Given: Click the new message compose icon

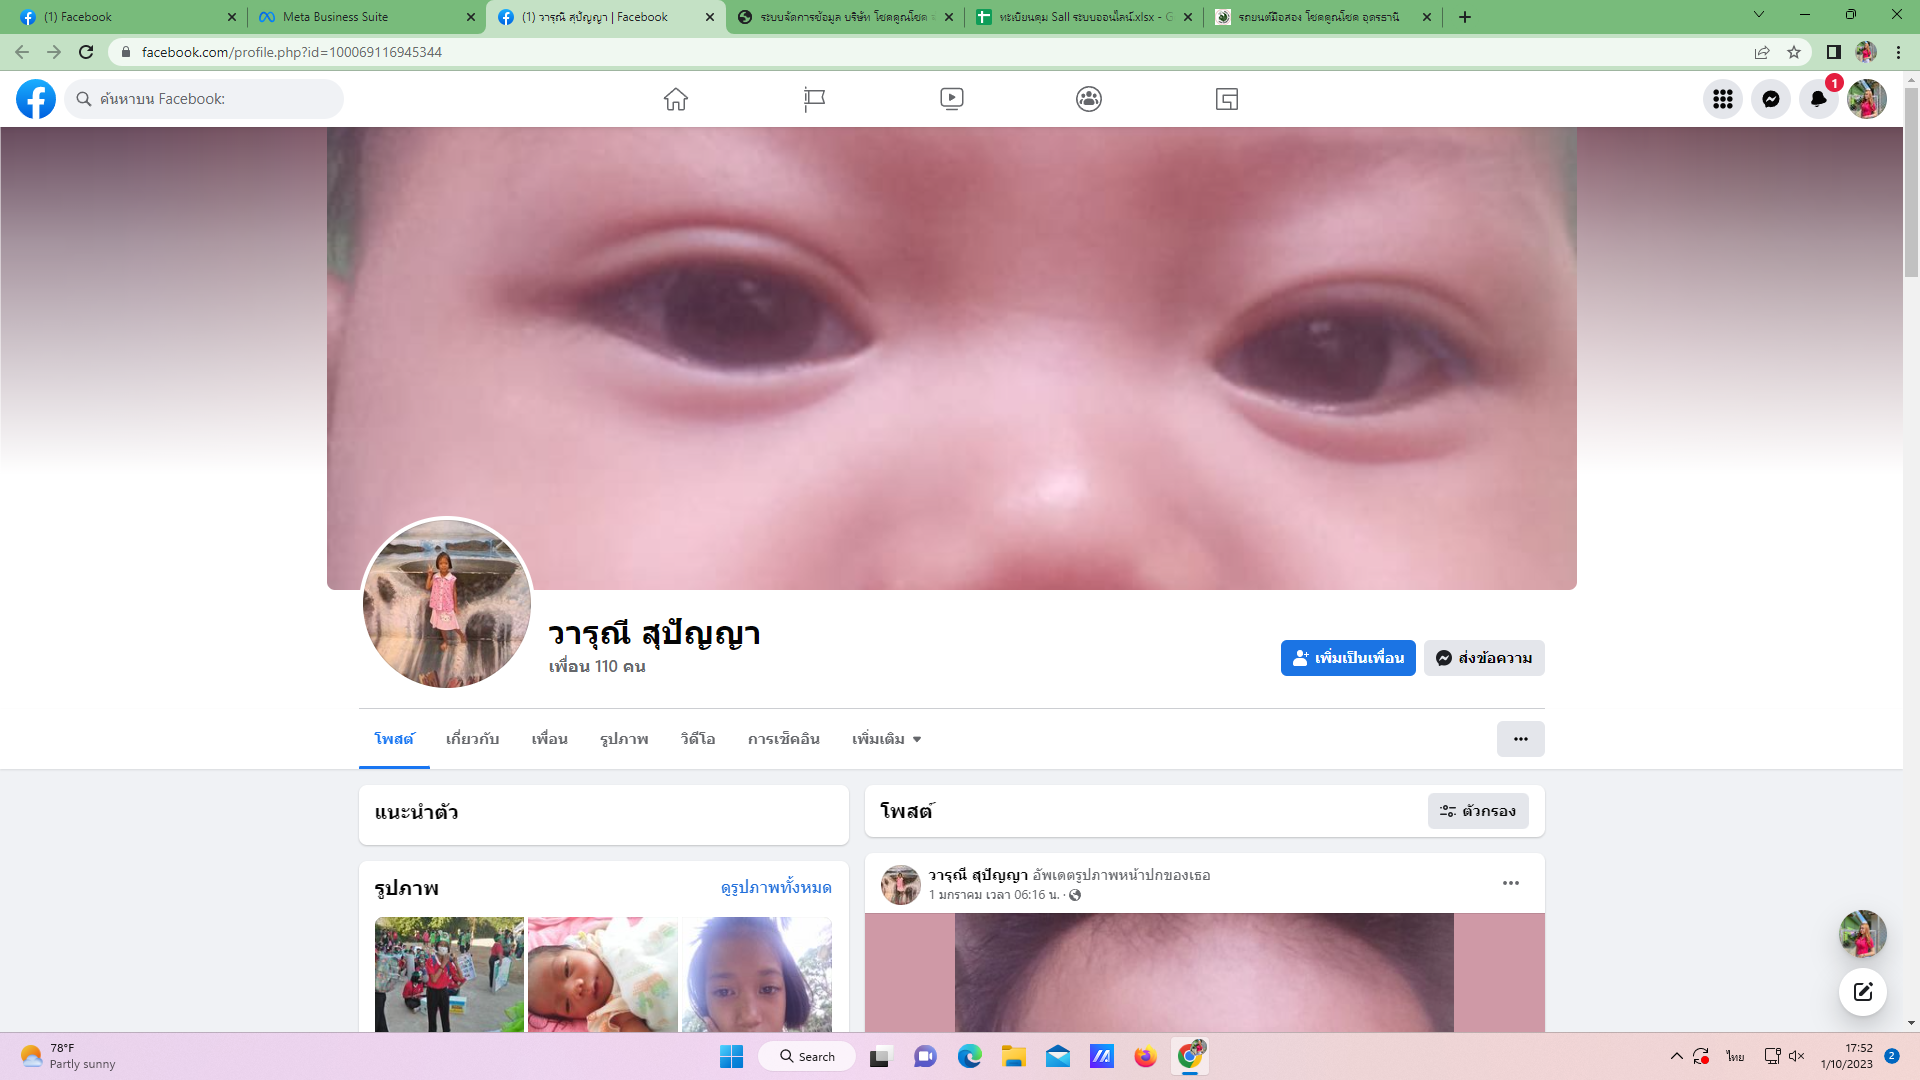Looking at the screenshot, I should tap(1862, 992).
